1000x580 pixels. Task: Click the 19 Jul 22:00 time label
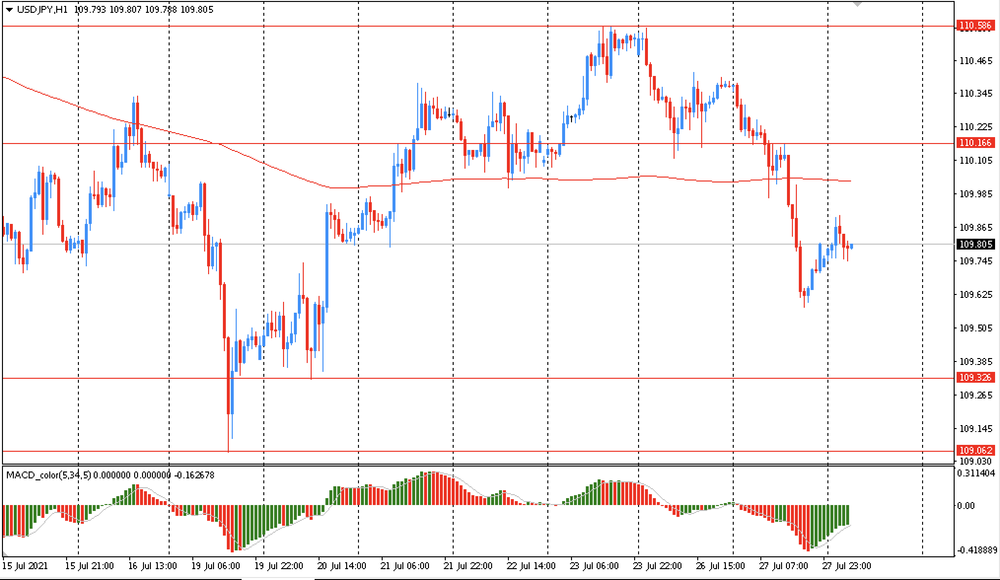[279, 566]
